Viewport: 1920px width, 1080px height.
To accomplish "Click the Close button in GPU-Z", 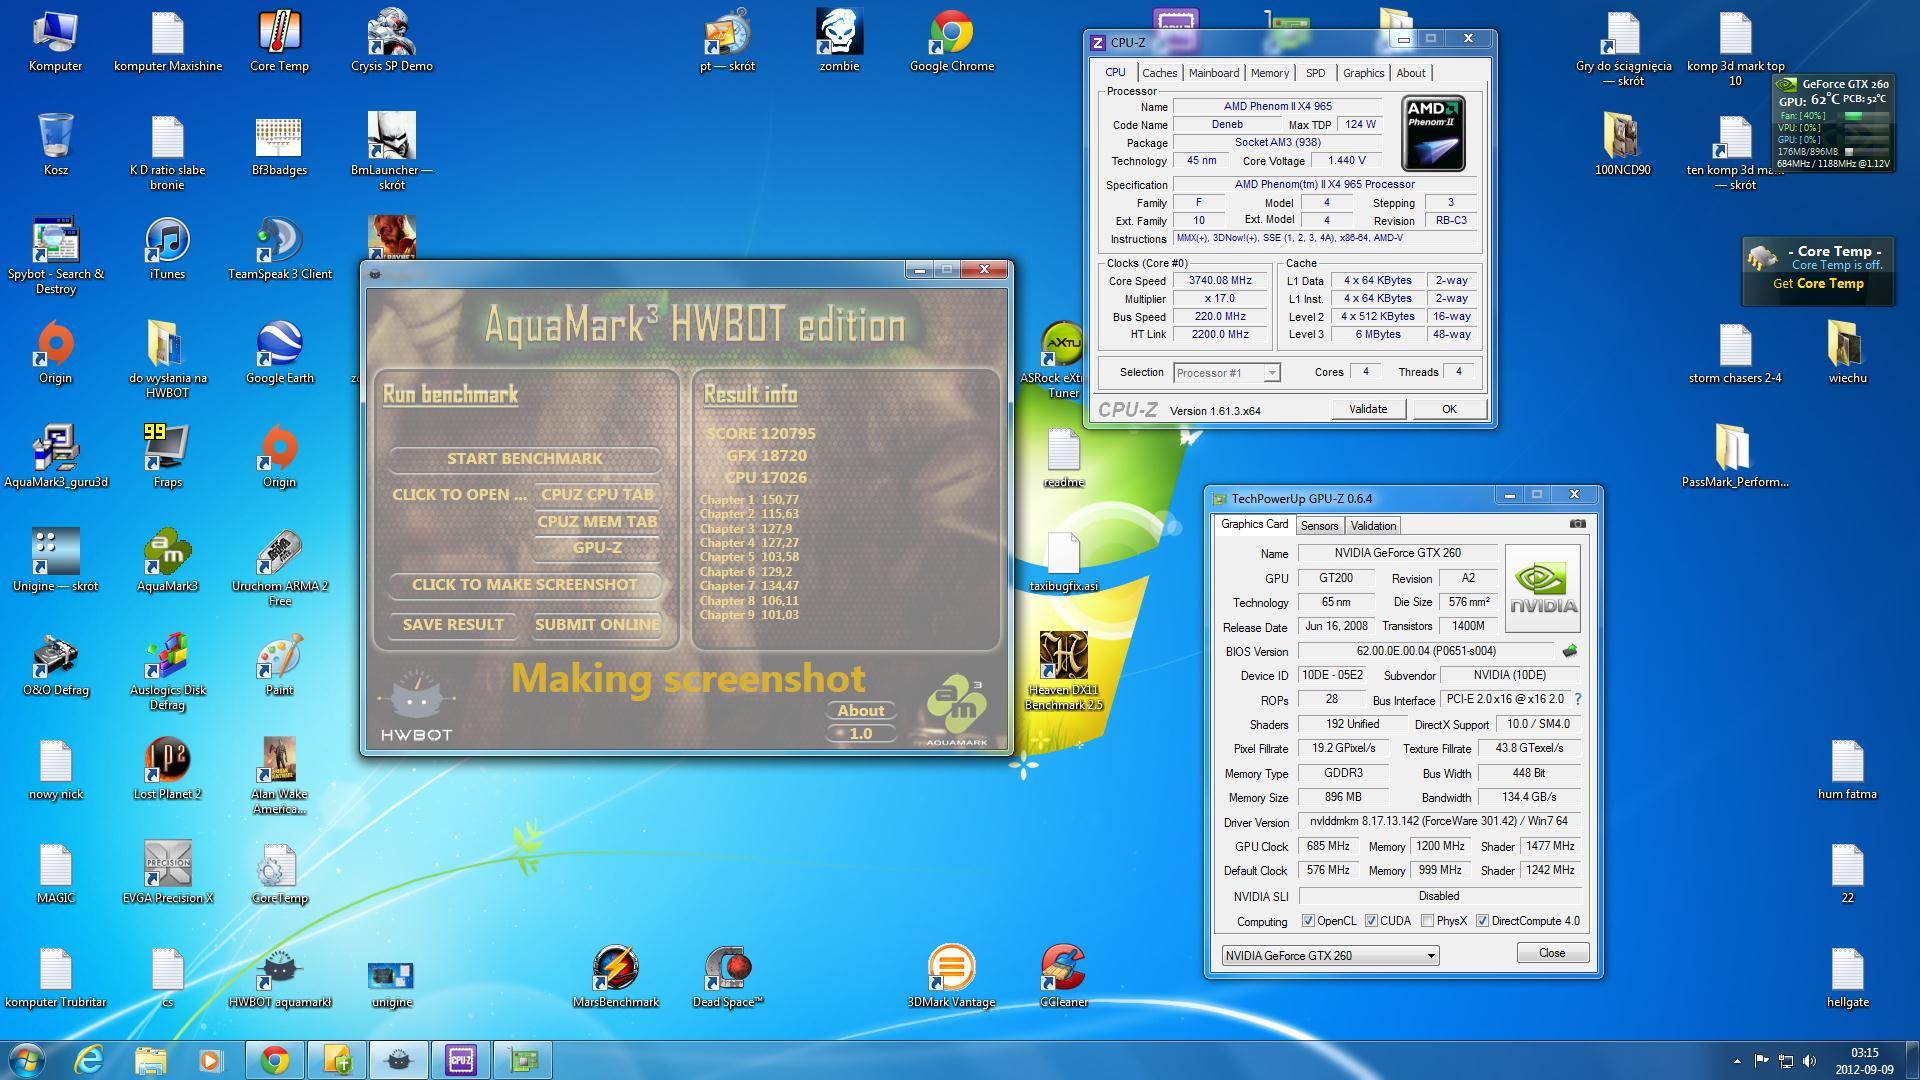I will pyautogui.click(x=1552, y=953).
